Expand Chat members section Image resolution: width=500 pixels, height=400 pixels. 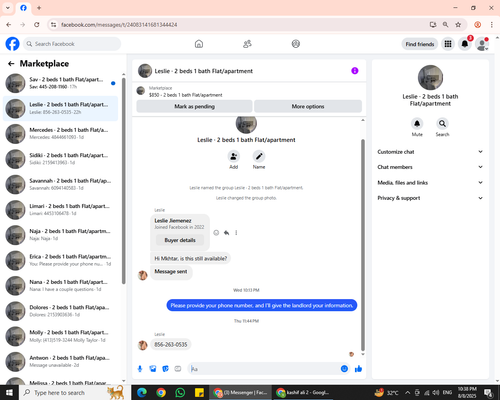pos(430,167)
